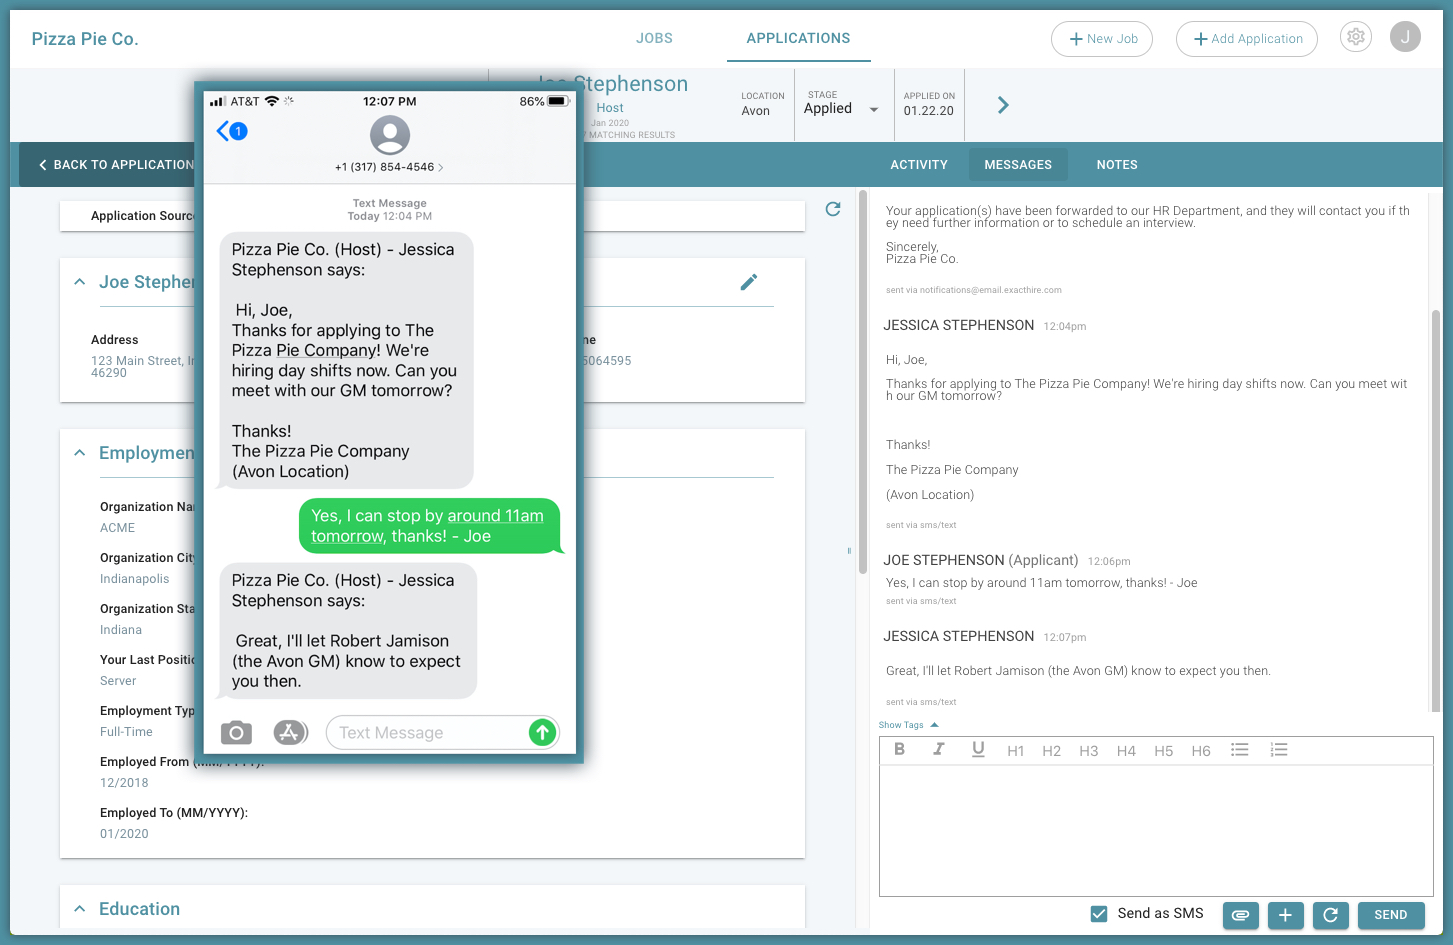
Task: Tap the 'around 11am tomorrow' link in the green bubble
Action: click(x=427, y=526)
